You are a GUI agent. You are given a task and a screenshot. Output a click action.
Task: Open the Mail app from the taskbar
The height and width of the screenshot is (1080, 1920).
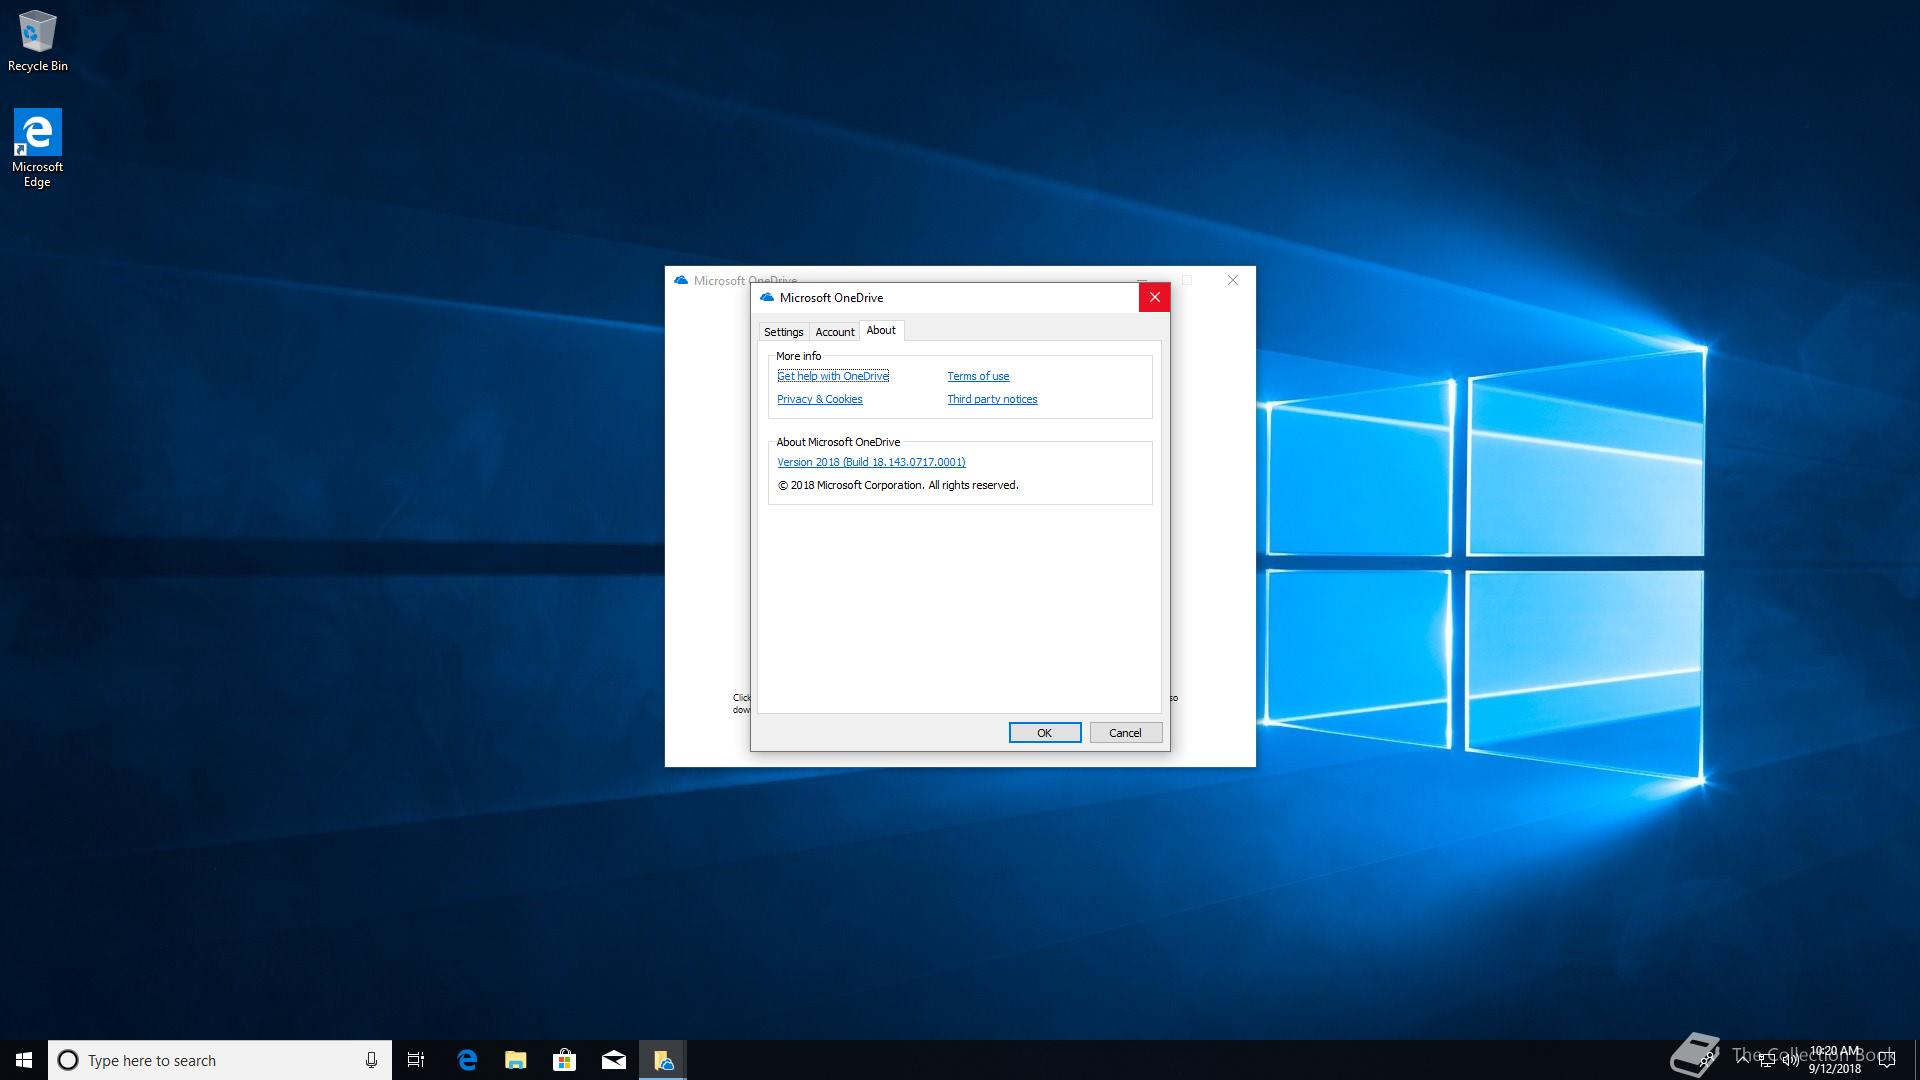pos(614,1060)
